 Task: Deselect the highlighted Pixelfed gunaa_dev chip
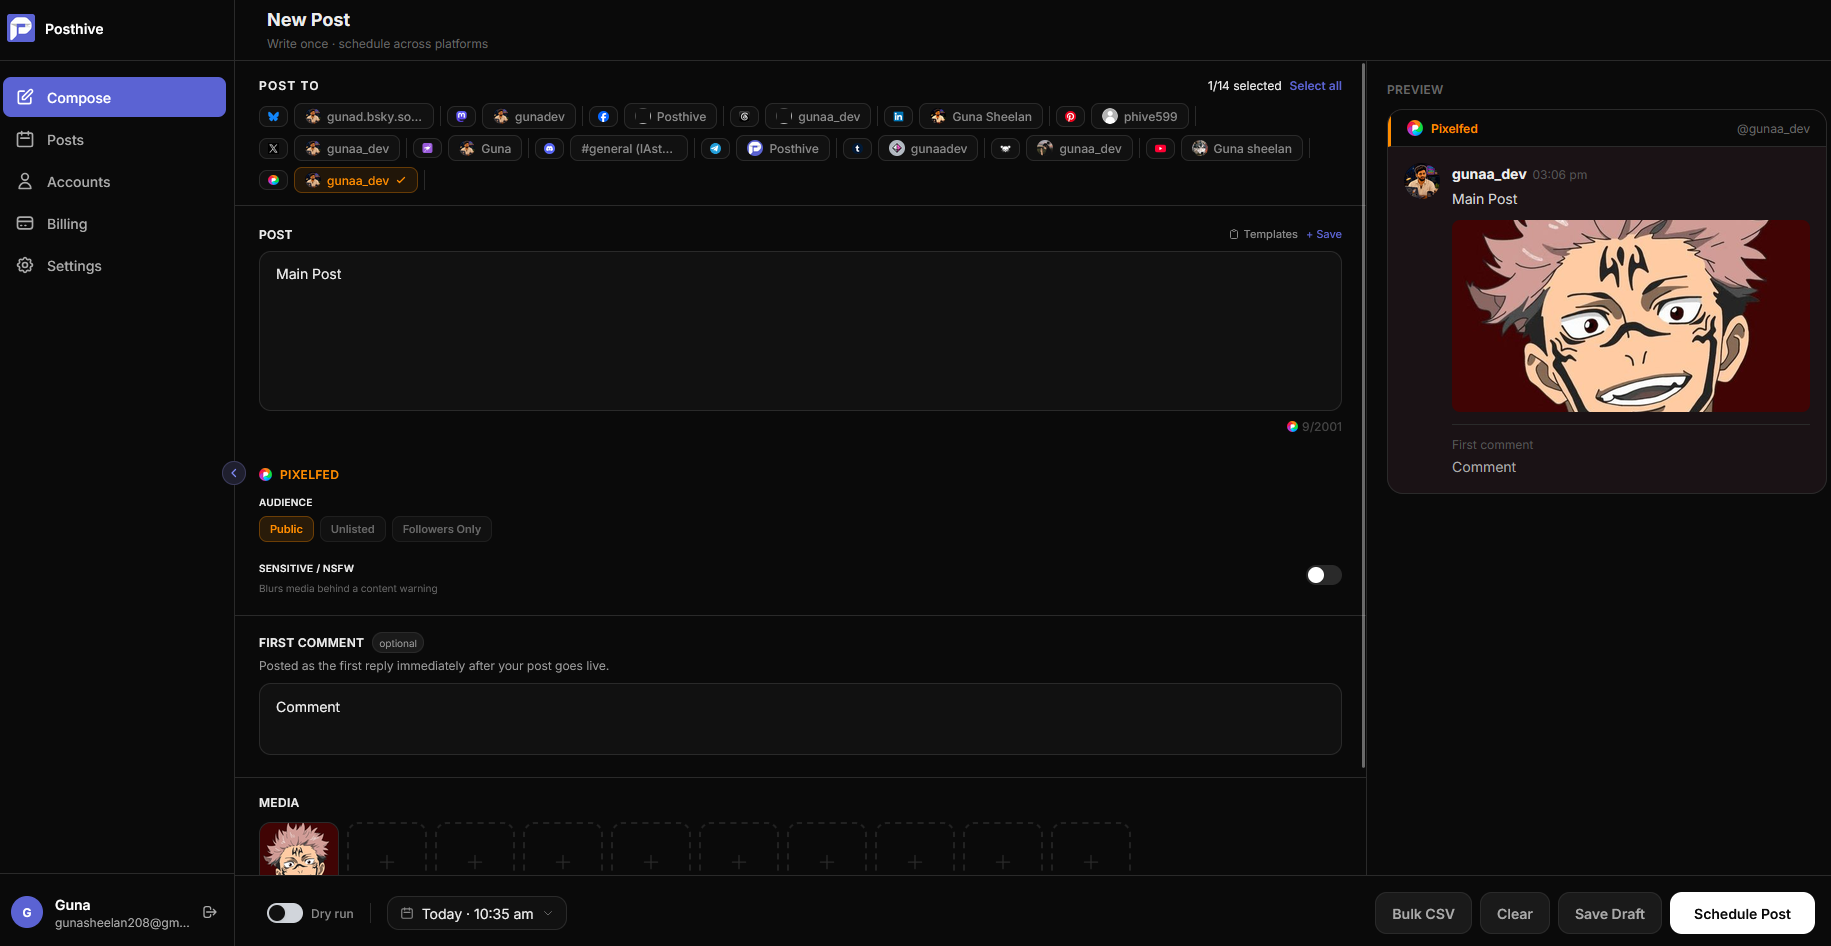click(x=356, y=181)
